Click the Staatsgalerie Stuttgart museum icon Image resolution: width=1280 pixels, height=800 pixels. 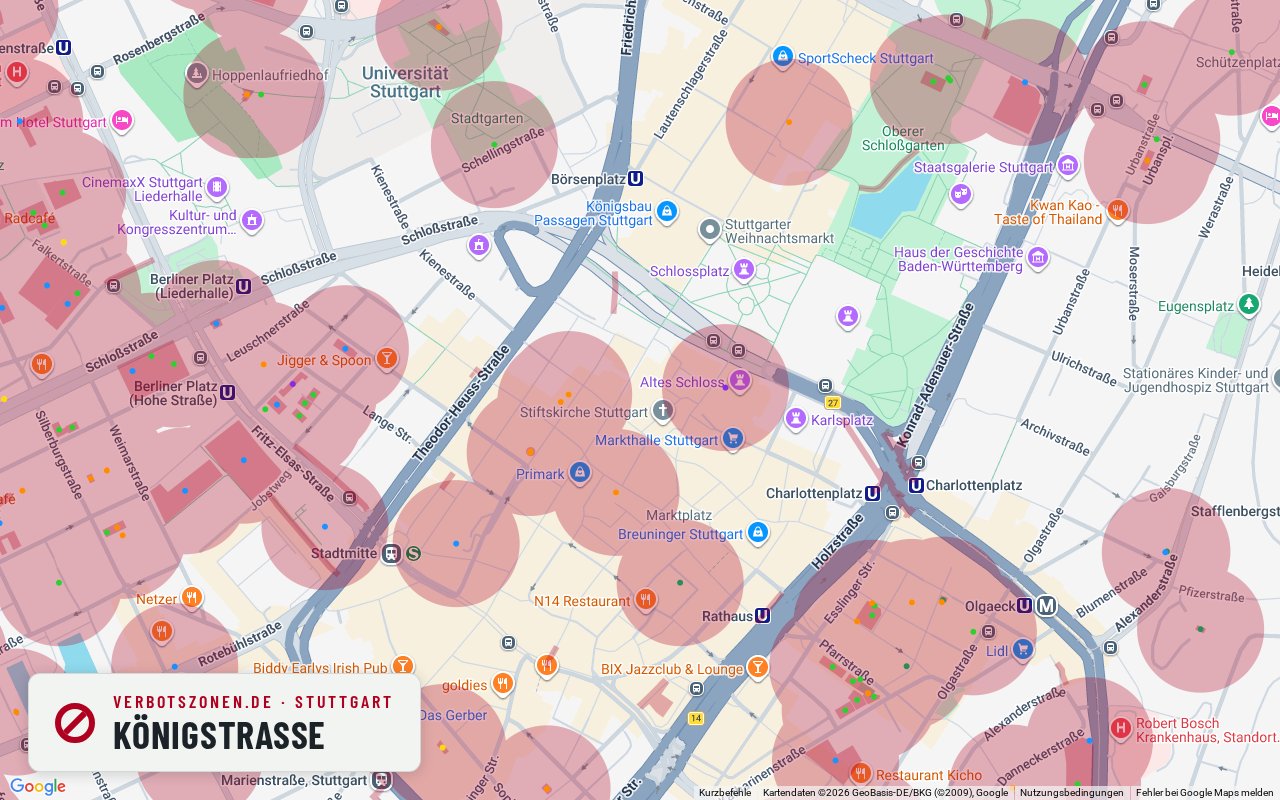(1068, 166)
